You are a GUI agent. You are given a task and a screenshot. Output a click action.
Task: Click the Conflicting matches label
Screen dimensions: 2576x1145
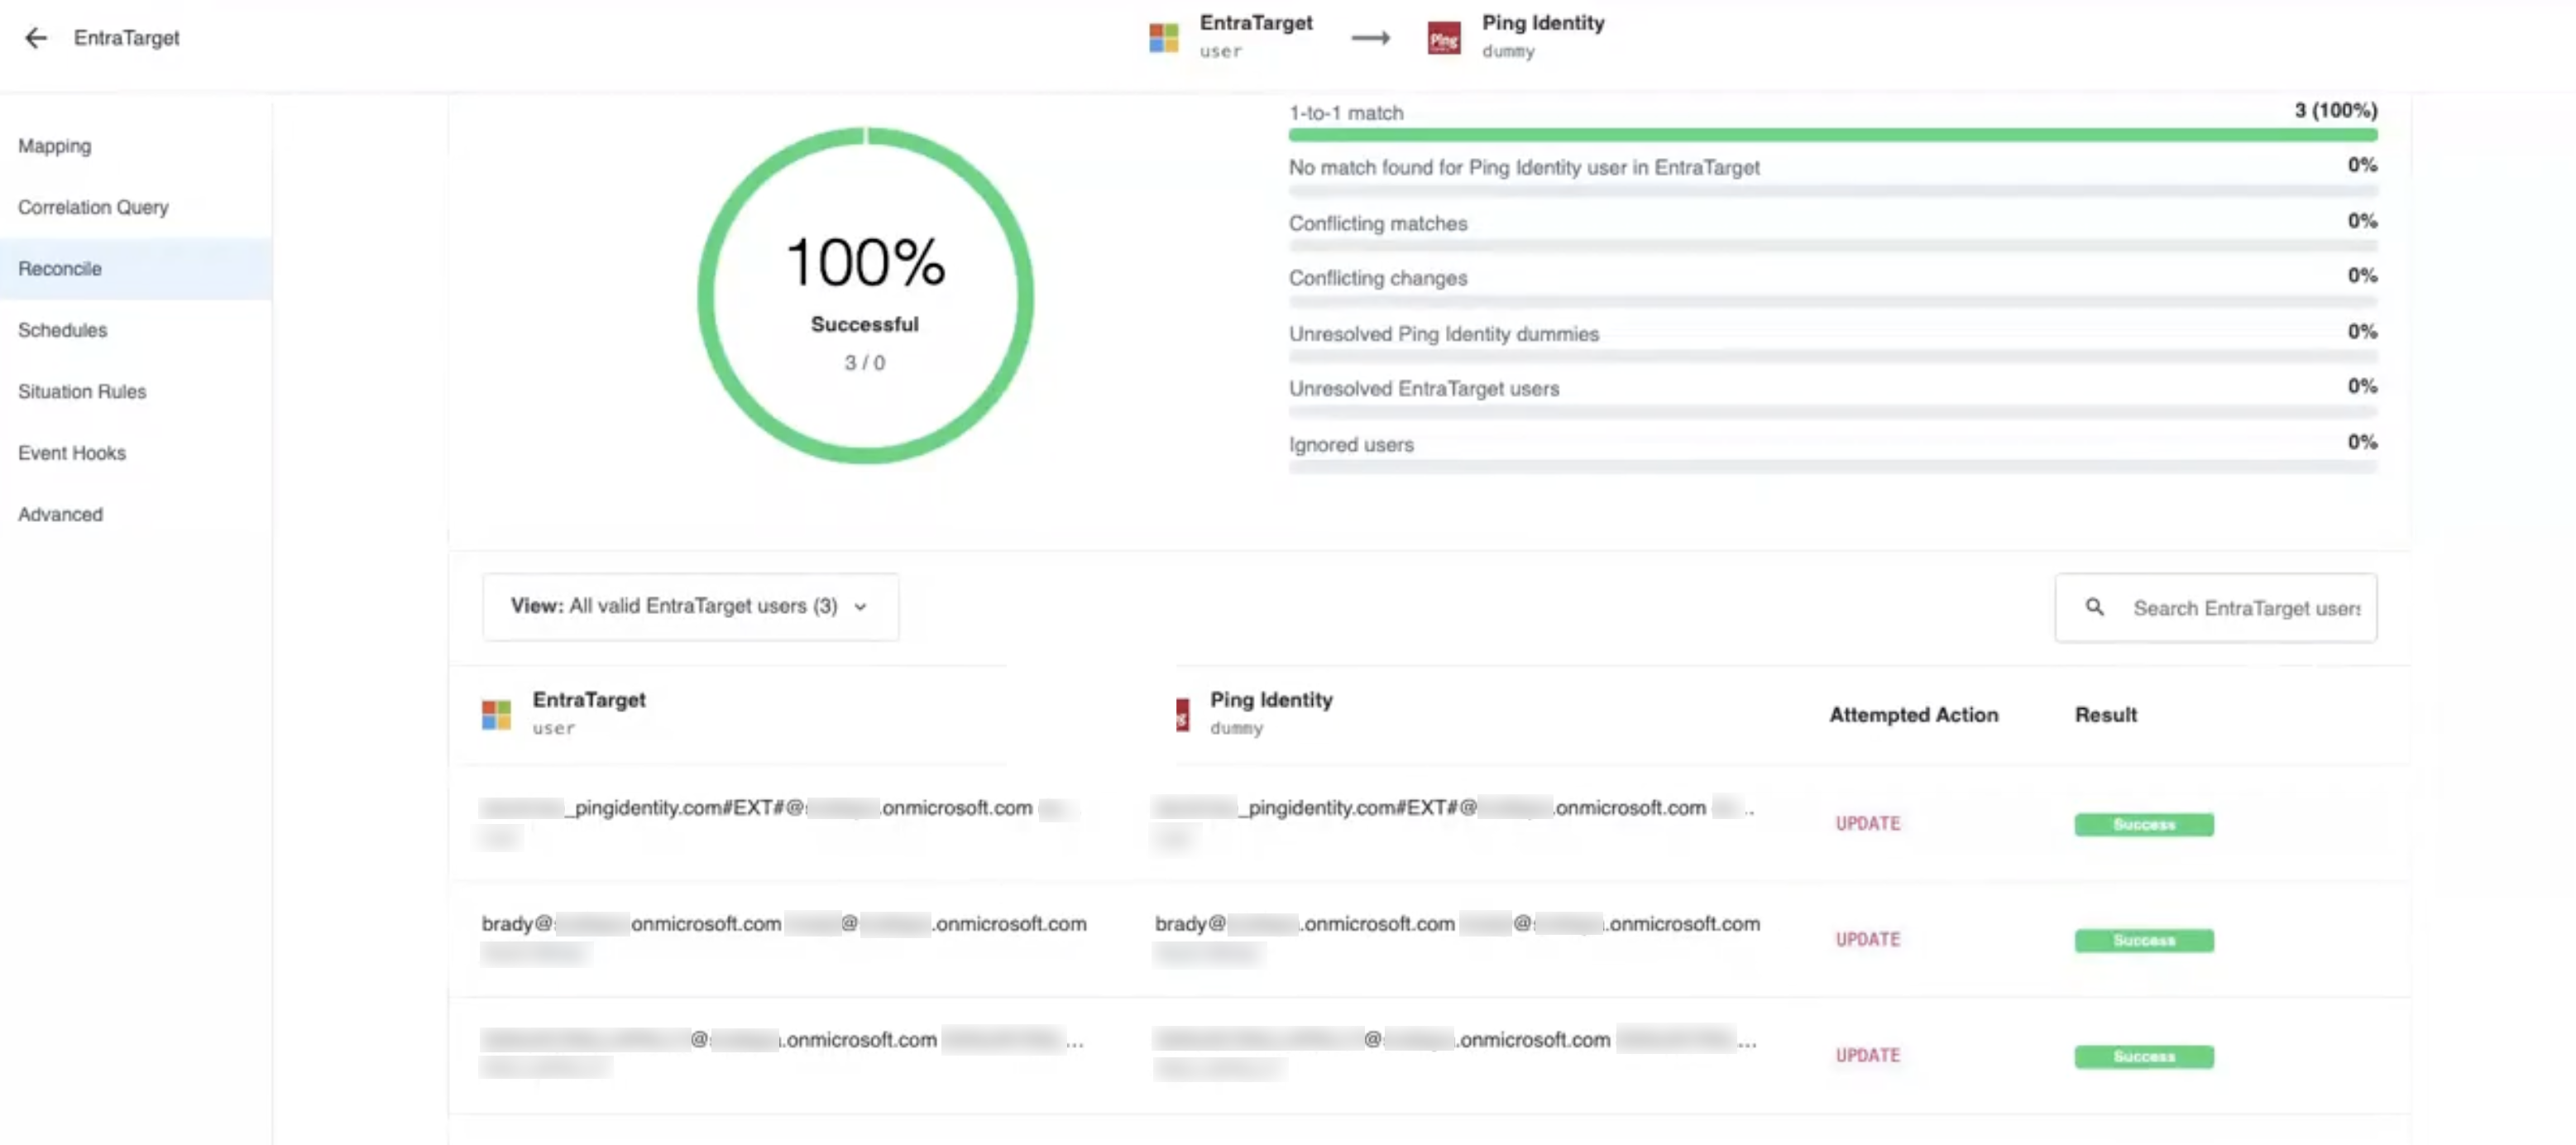[1378, 223]
